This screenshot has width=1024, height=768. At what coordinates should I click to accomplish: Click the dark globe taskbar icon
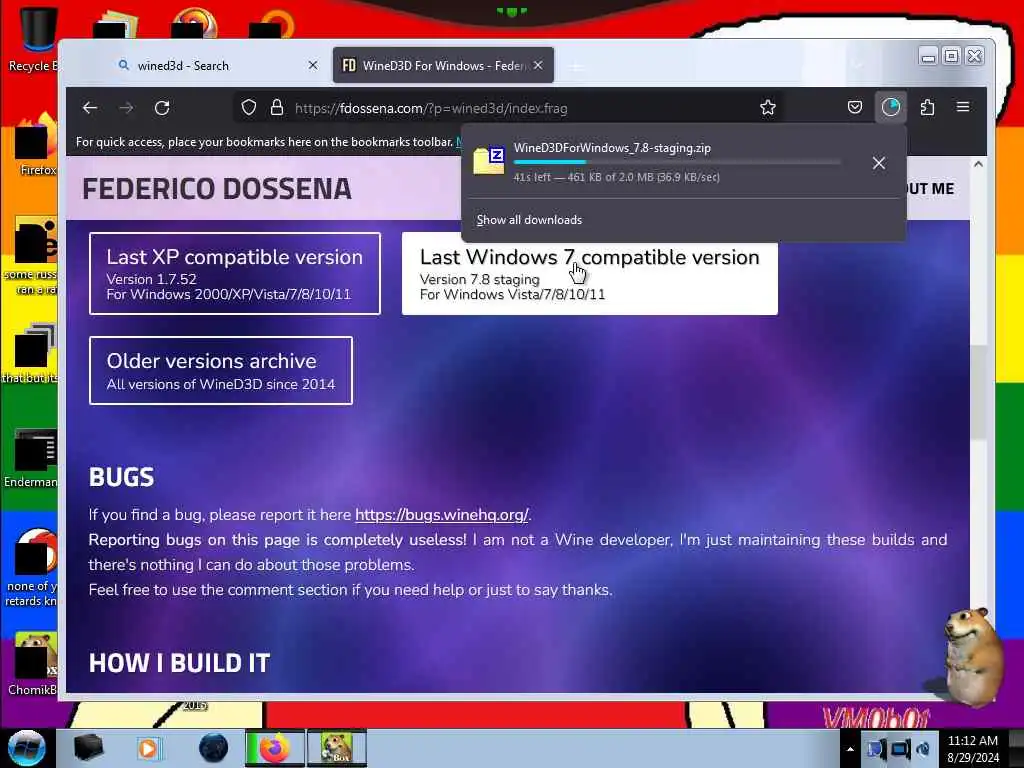[213, 748]
